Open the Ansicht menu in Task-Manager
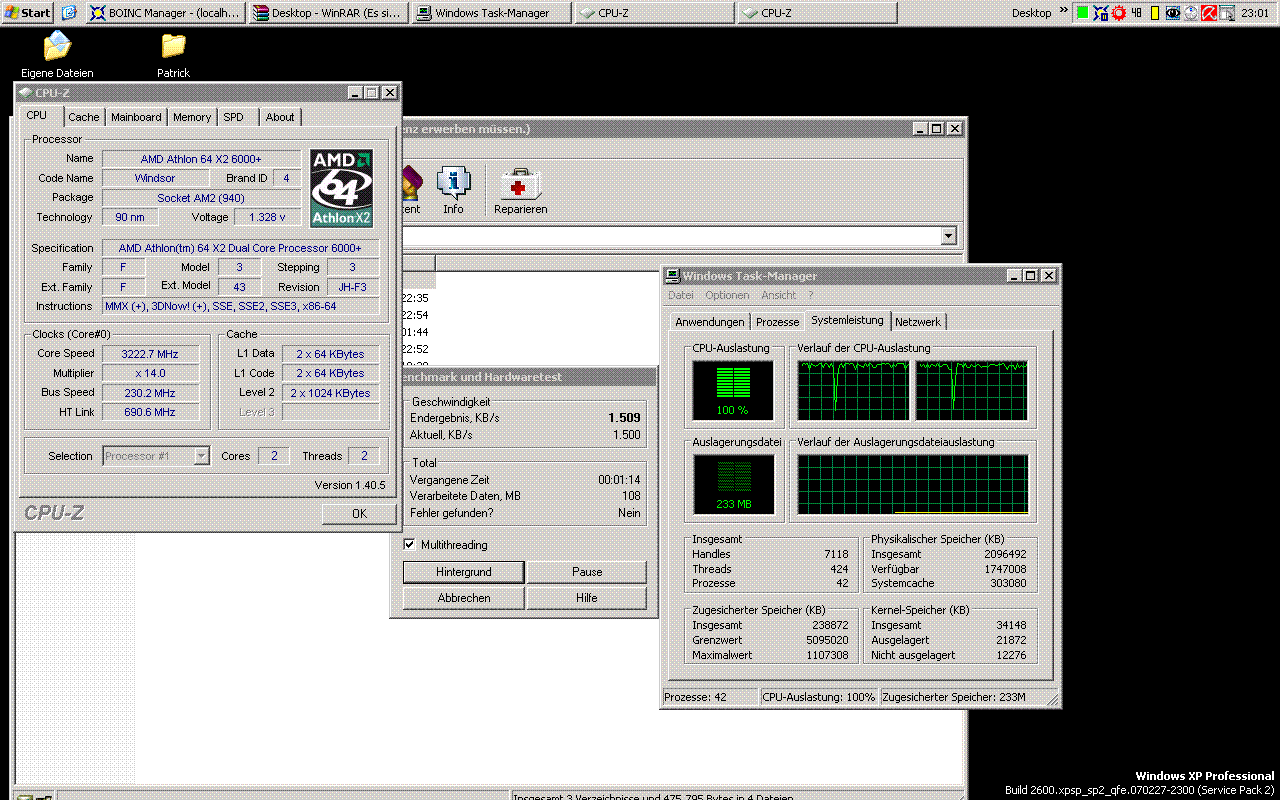 (779, 295)
